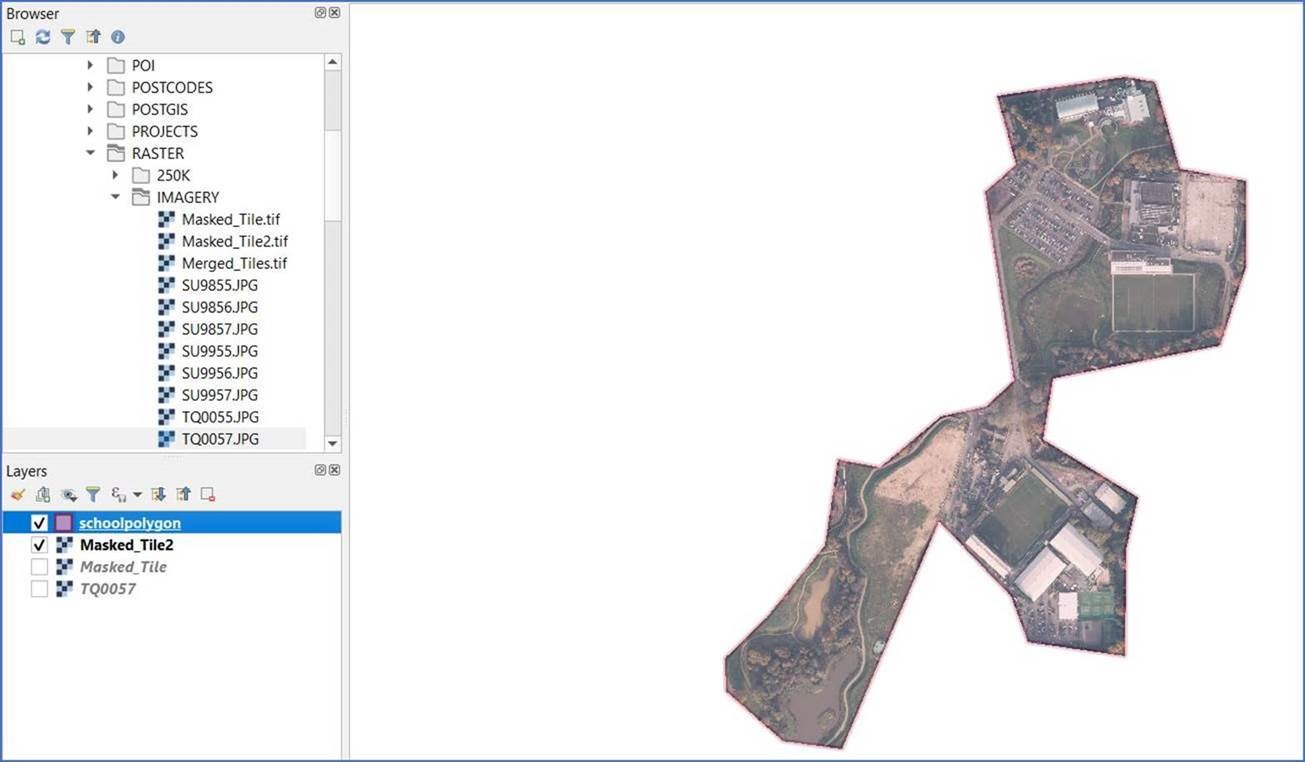Expand all layers in Layers panel
Screen dimensions: 1305x762
[x=158, y=494]
